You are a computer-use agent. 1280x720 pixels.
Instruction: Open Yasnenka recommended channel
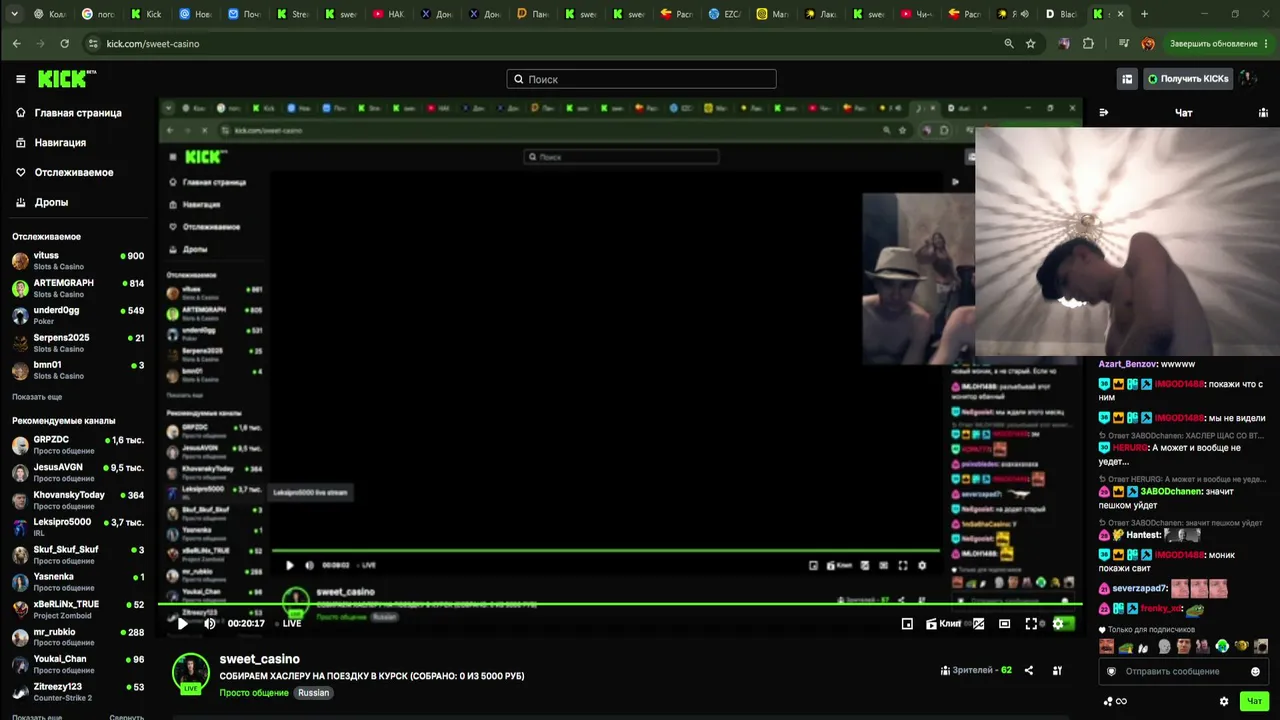click(78, 582)
